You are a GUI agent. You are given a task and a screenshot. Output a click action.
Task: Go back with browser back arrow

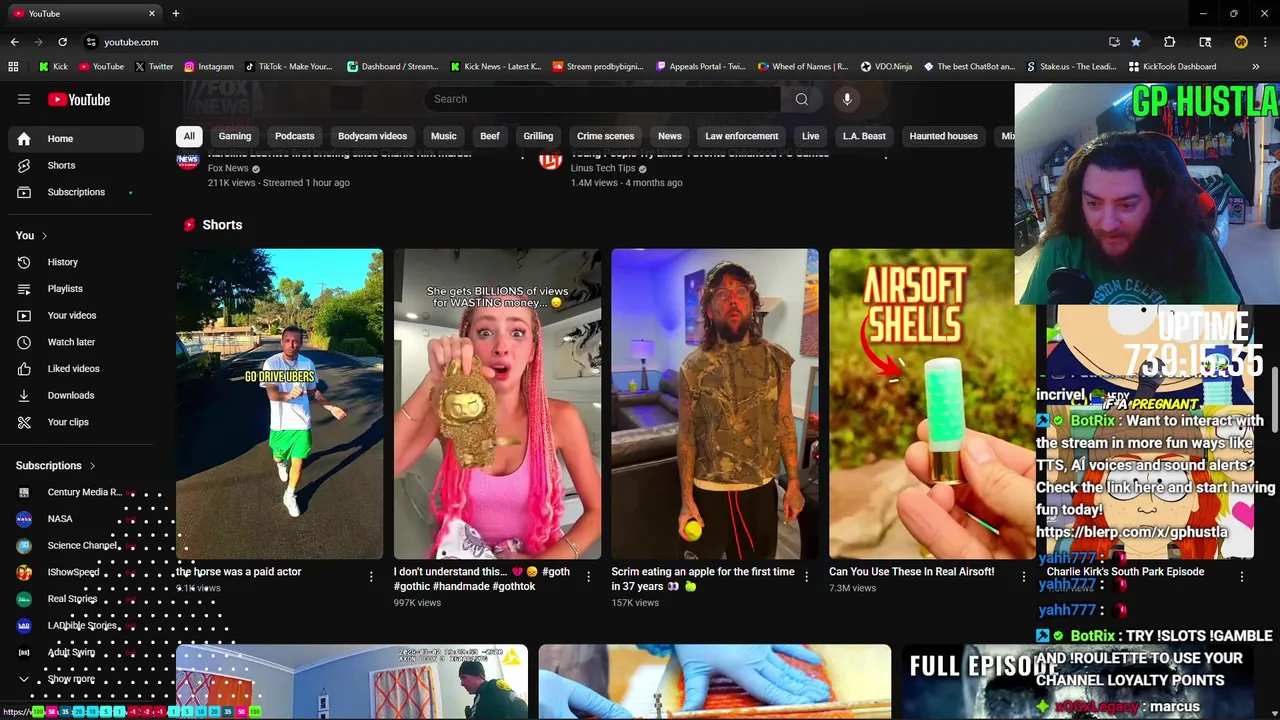pos(14,42)
